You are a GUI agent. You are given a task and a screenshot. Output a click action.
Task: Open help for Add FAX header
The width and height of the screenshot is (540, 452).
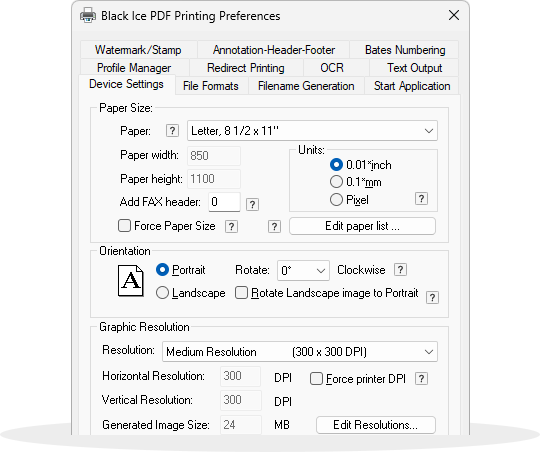coord(252,204)
